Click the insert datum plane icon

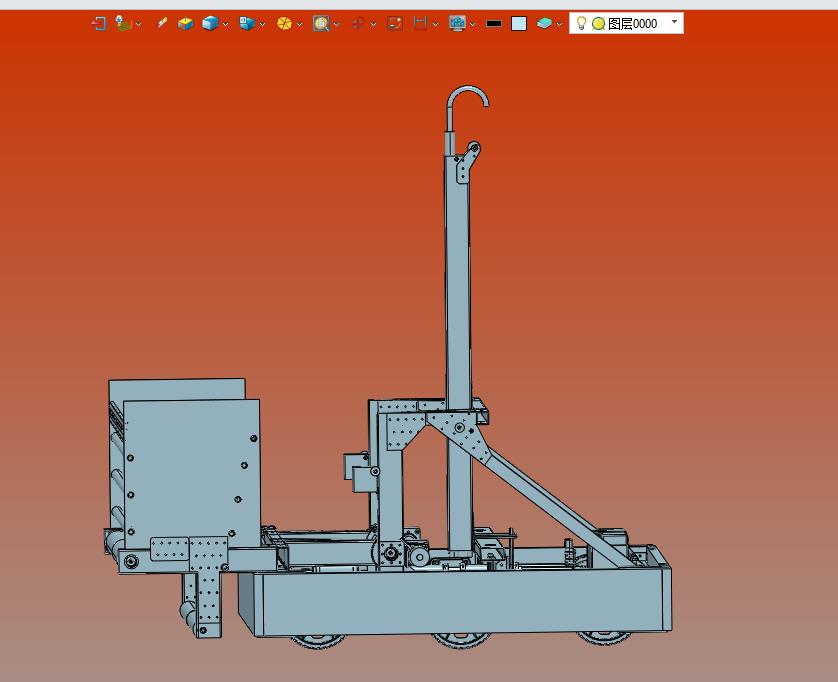click(123, 24)
